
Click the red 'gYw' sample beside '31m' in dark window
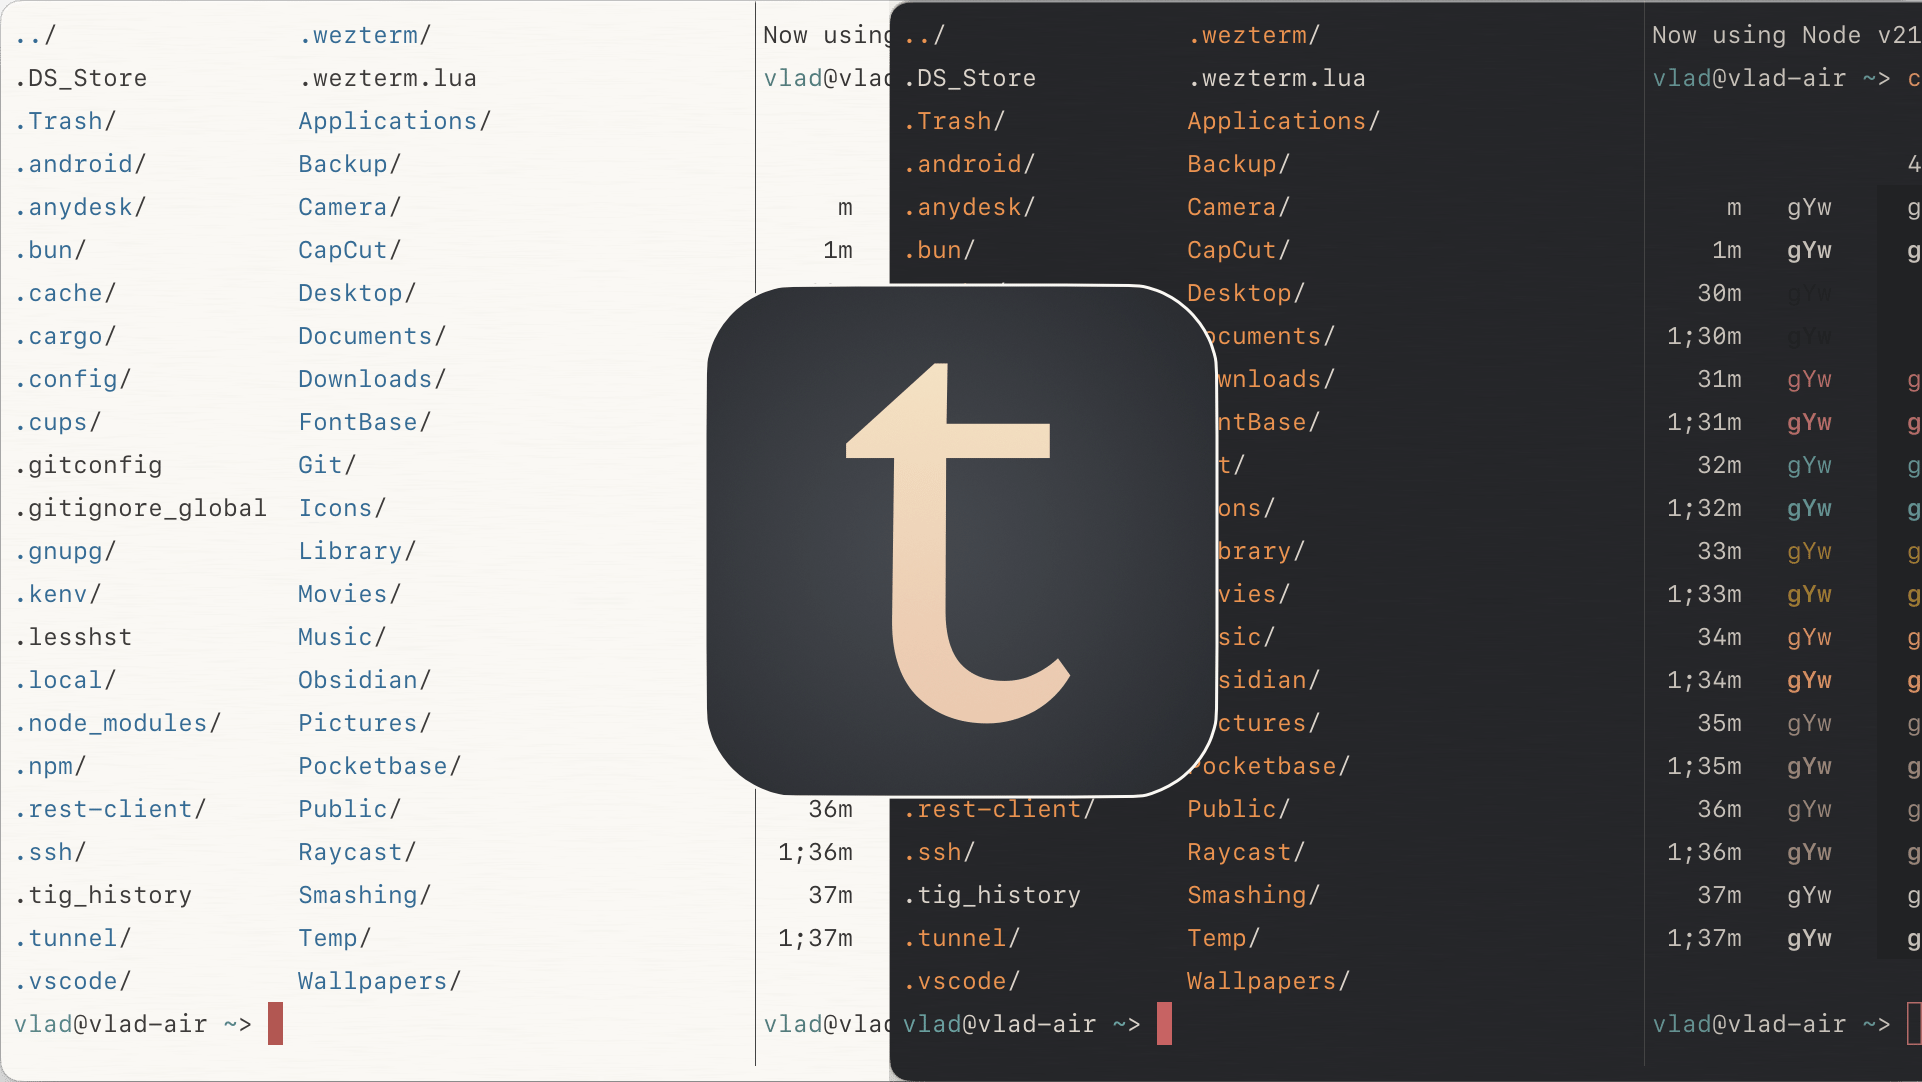(1810, 379)
